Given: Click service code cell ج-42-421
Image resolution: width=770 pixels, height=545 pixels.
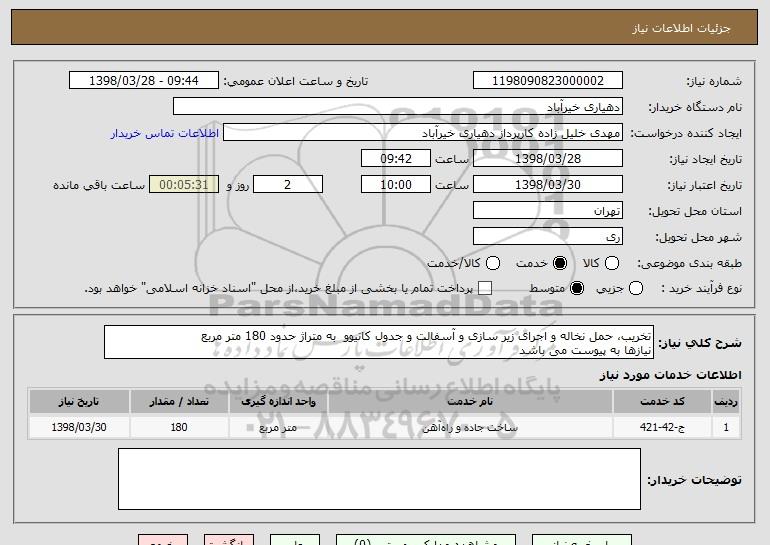Looking at the screenshot, I should pyautogui.click(x=662, y=427).
